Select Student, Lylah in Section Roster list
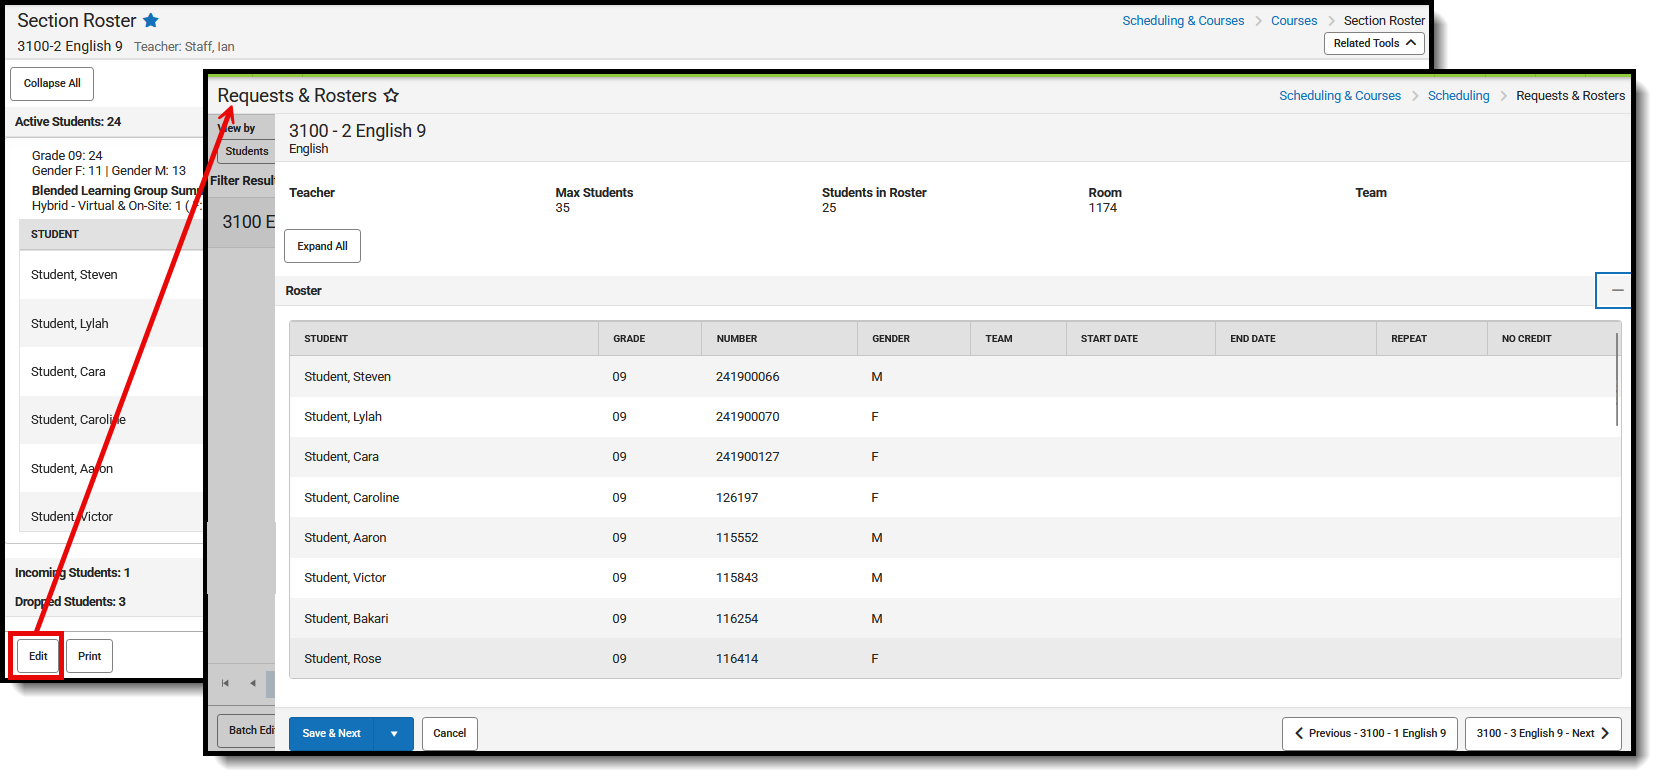The height and width of the screenshot is (781, 1661). [69, 324]
